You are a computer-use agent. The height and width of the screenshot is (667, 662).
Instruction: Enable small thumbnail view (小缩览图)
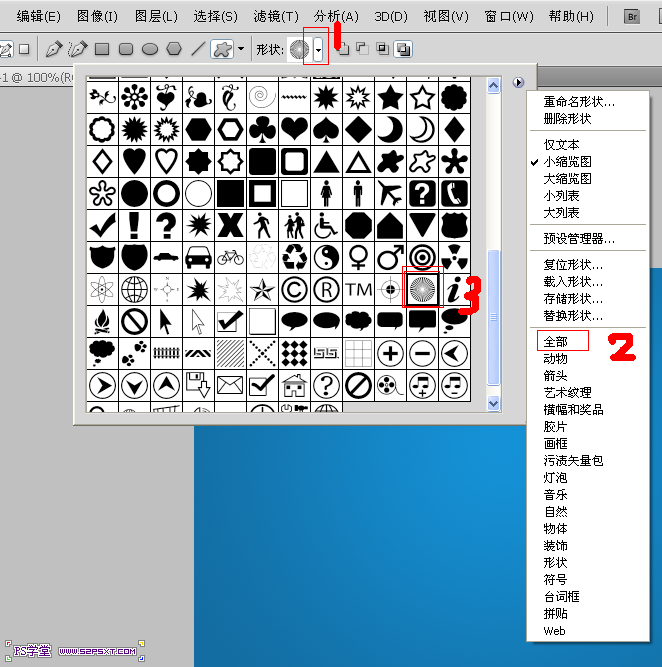(x=566, y=162)
